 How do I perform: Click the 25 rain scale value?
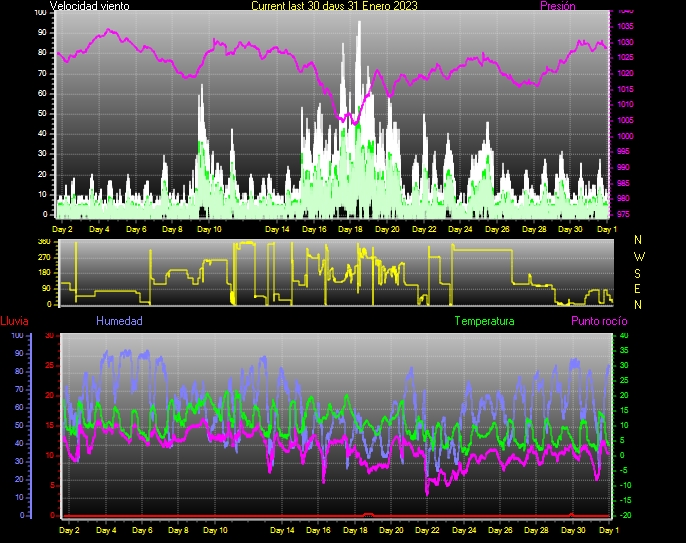pos(49,365)
